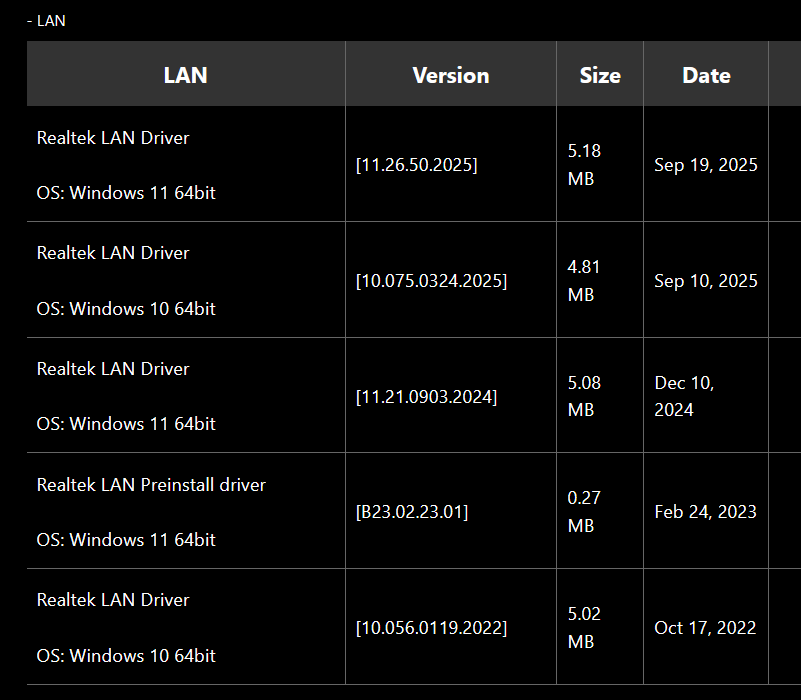Click OS: Windows 11 64bit in the Preinstall driver row
Screen dimensions: 801x700
click(126, 540)
